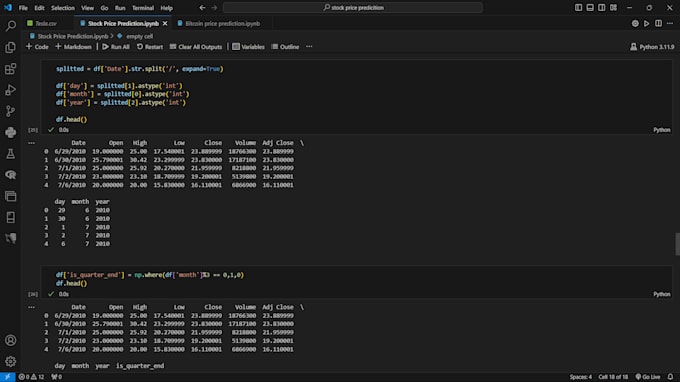The height and width of the screenshot is (382, 680).
Task: Open the output options ellipsis of cell 26
Action: (x=32, y=307)
